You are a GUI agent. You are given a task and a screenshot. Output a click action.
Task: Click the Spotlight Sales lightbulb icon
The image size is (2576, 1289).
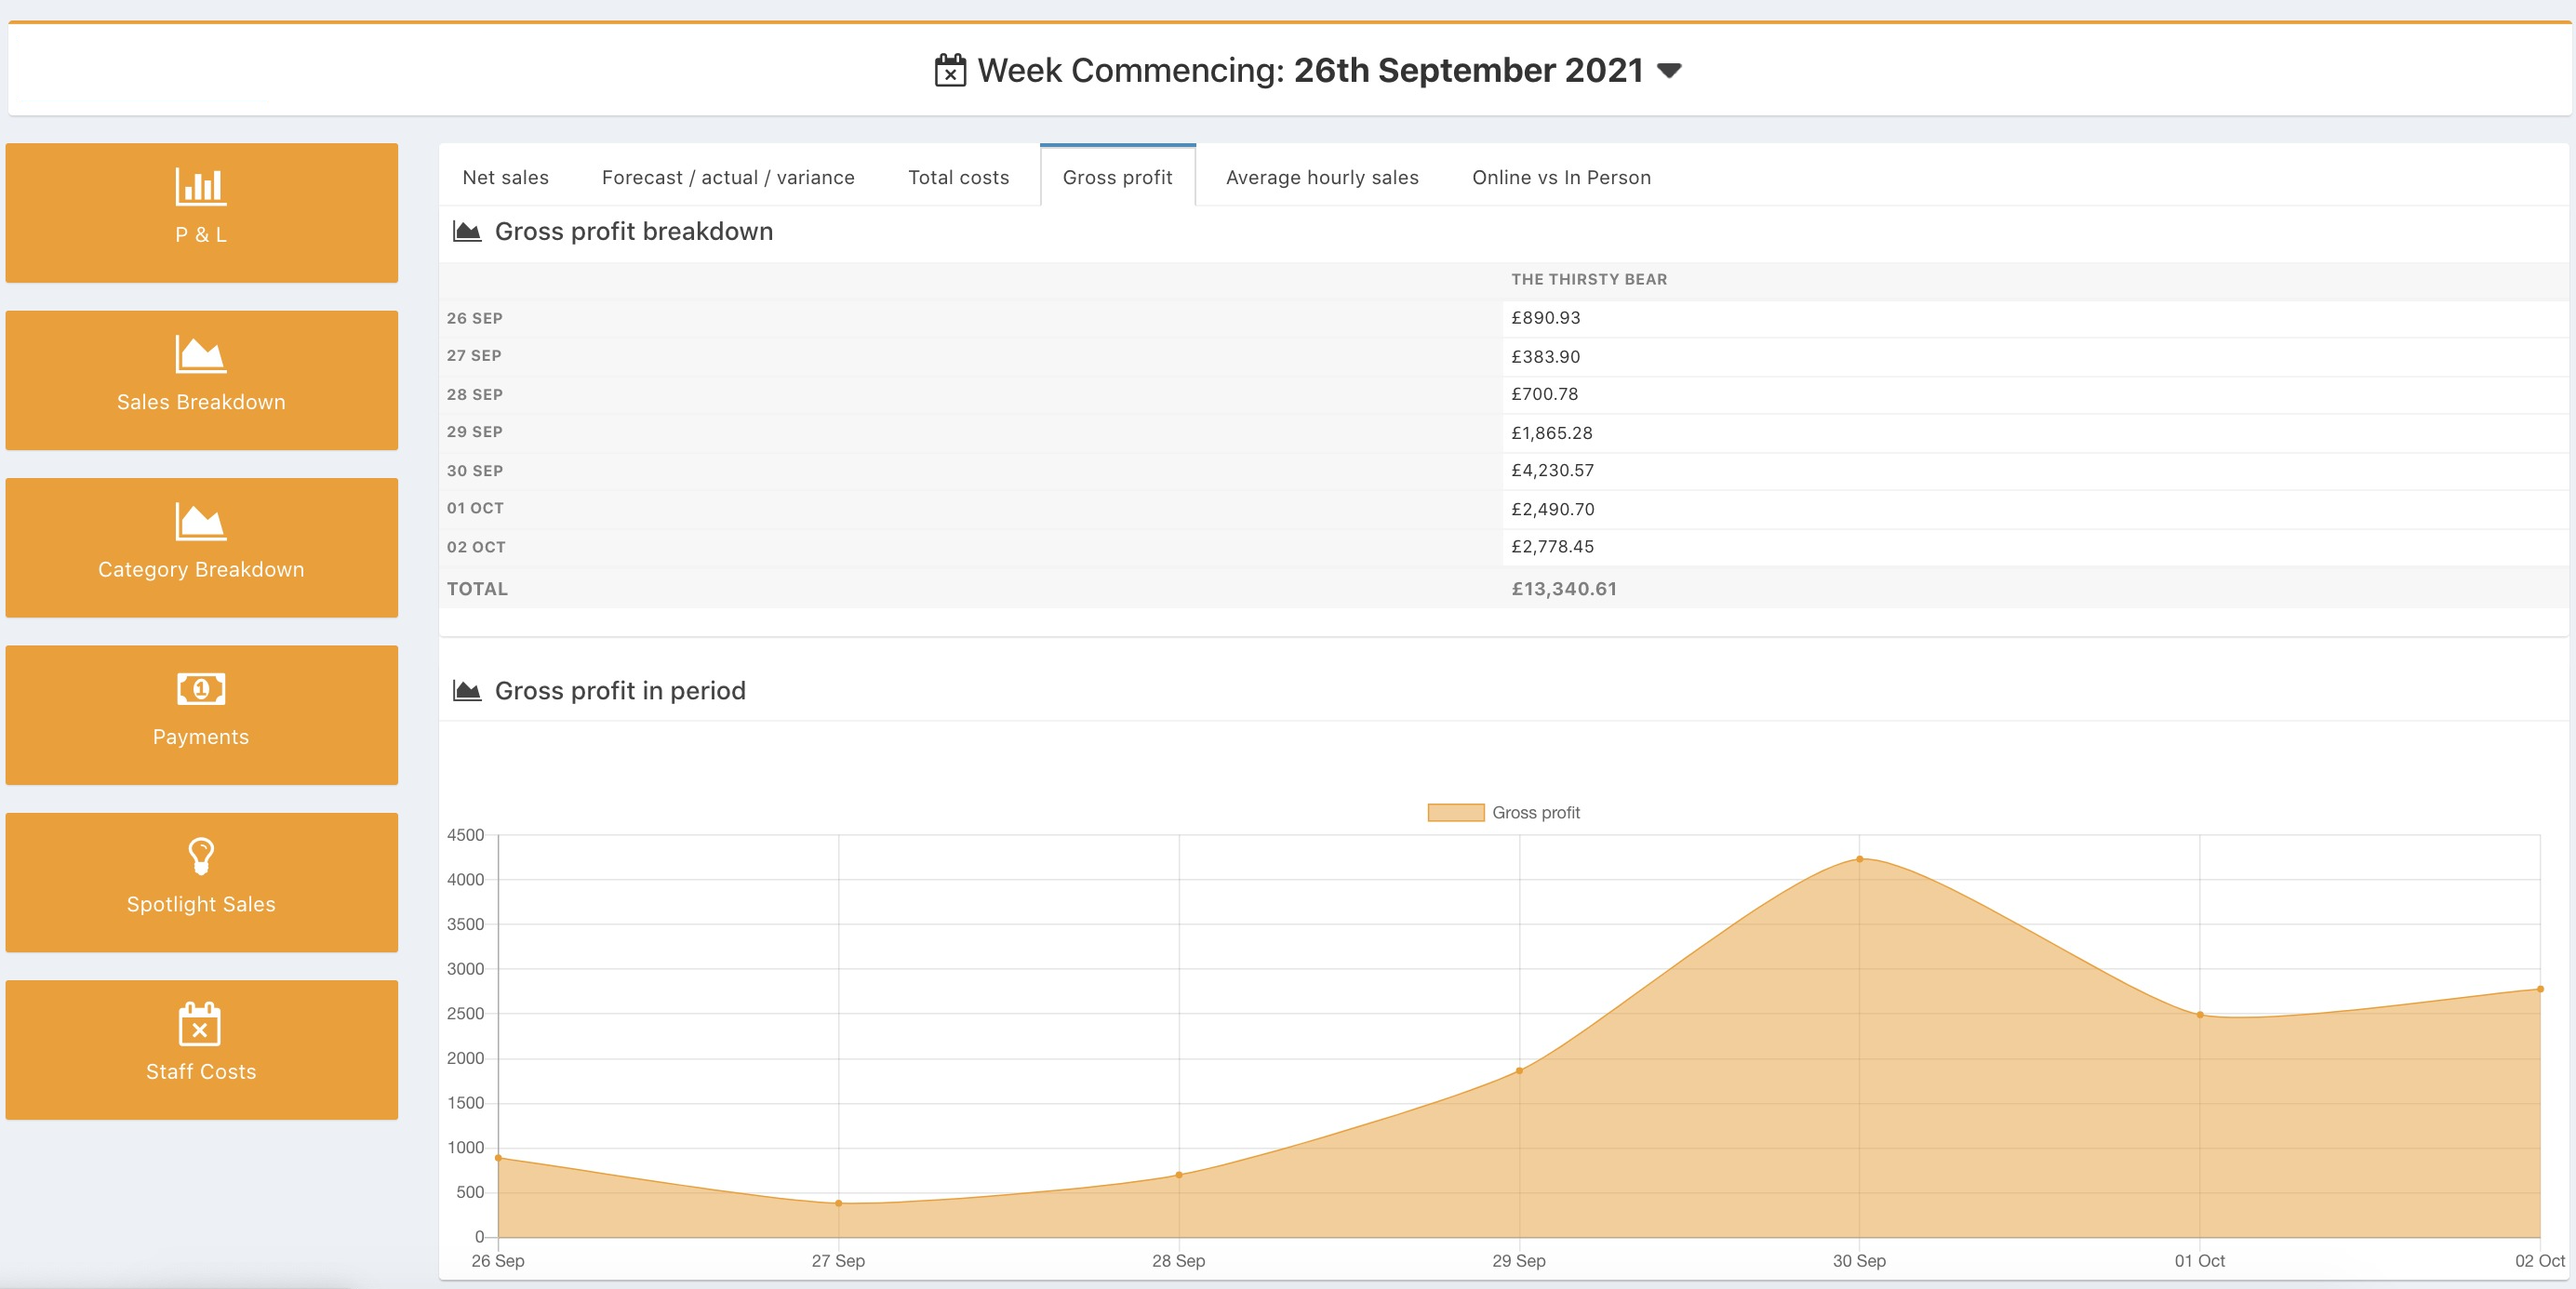pyautogui.click(x=200, y=856)
